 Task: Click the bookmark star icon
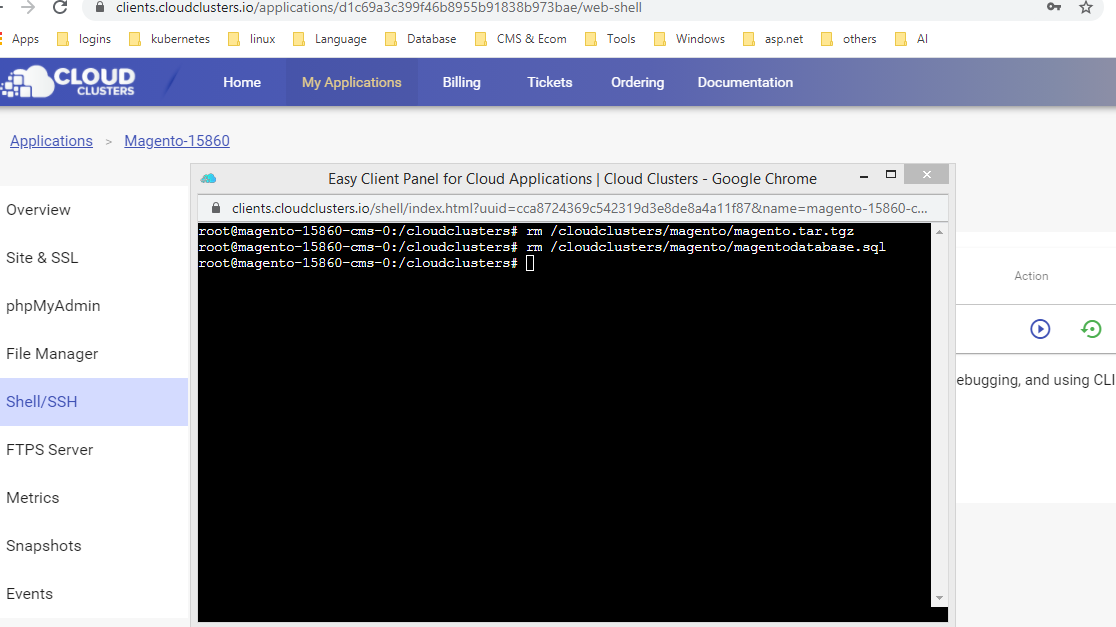(1086, 8)
